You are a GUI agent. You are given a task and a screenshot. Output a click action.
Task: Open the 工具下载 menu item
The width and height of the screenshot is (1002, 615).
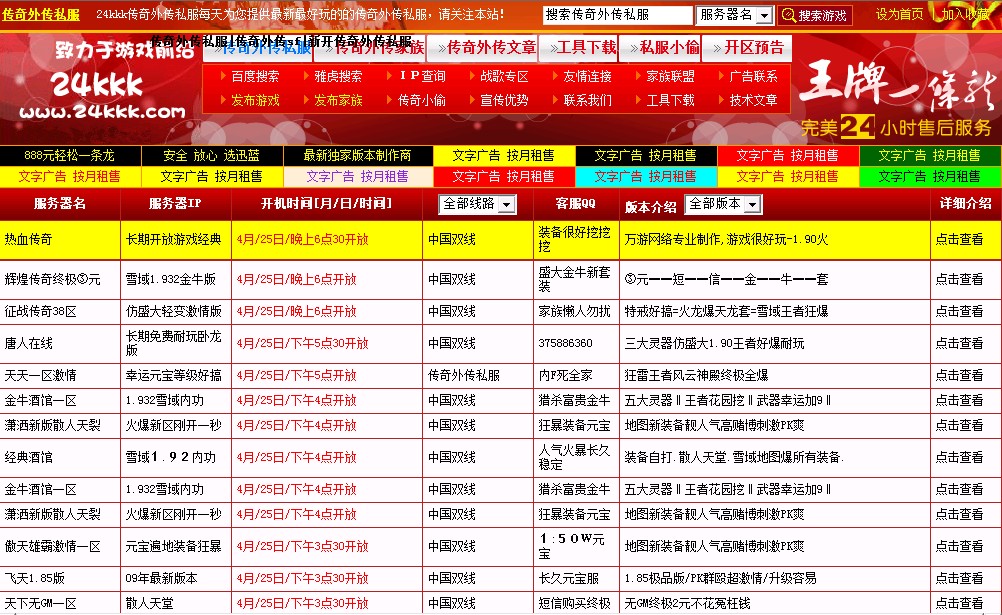(584, 47)
